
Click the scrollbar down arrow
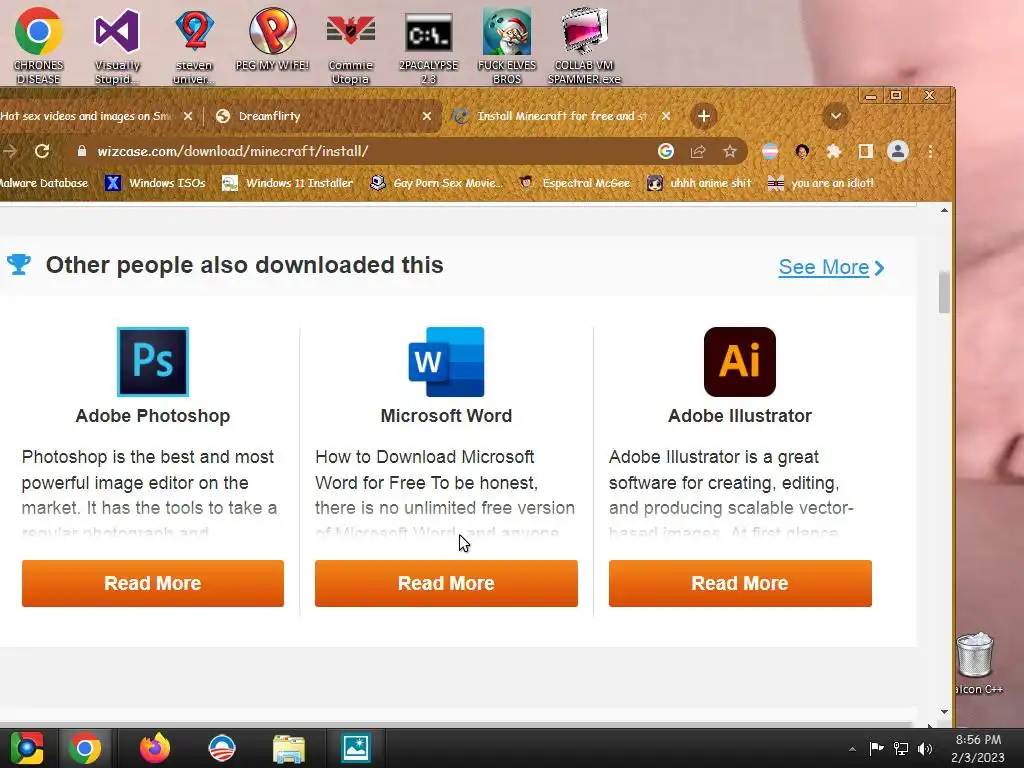coord(944,712)
